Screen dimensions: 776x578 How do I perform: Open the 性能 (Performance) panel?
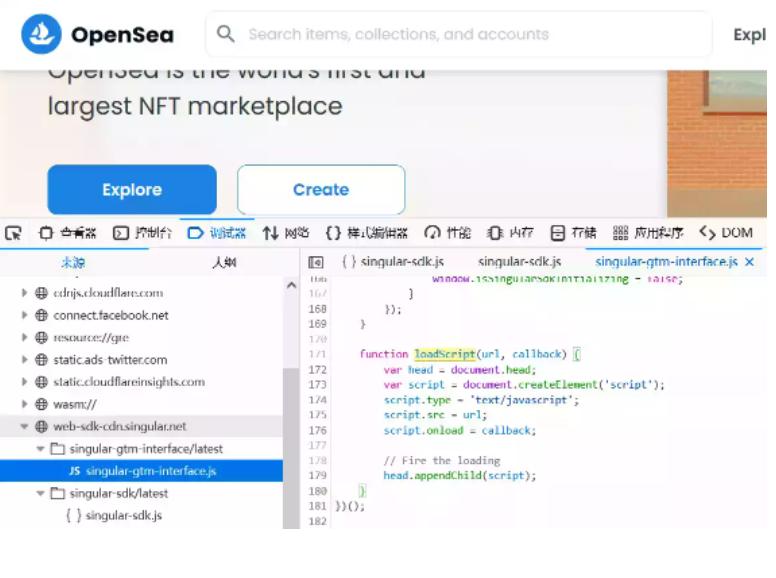[447, 233]
